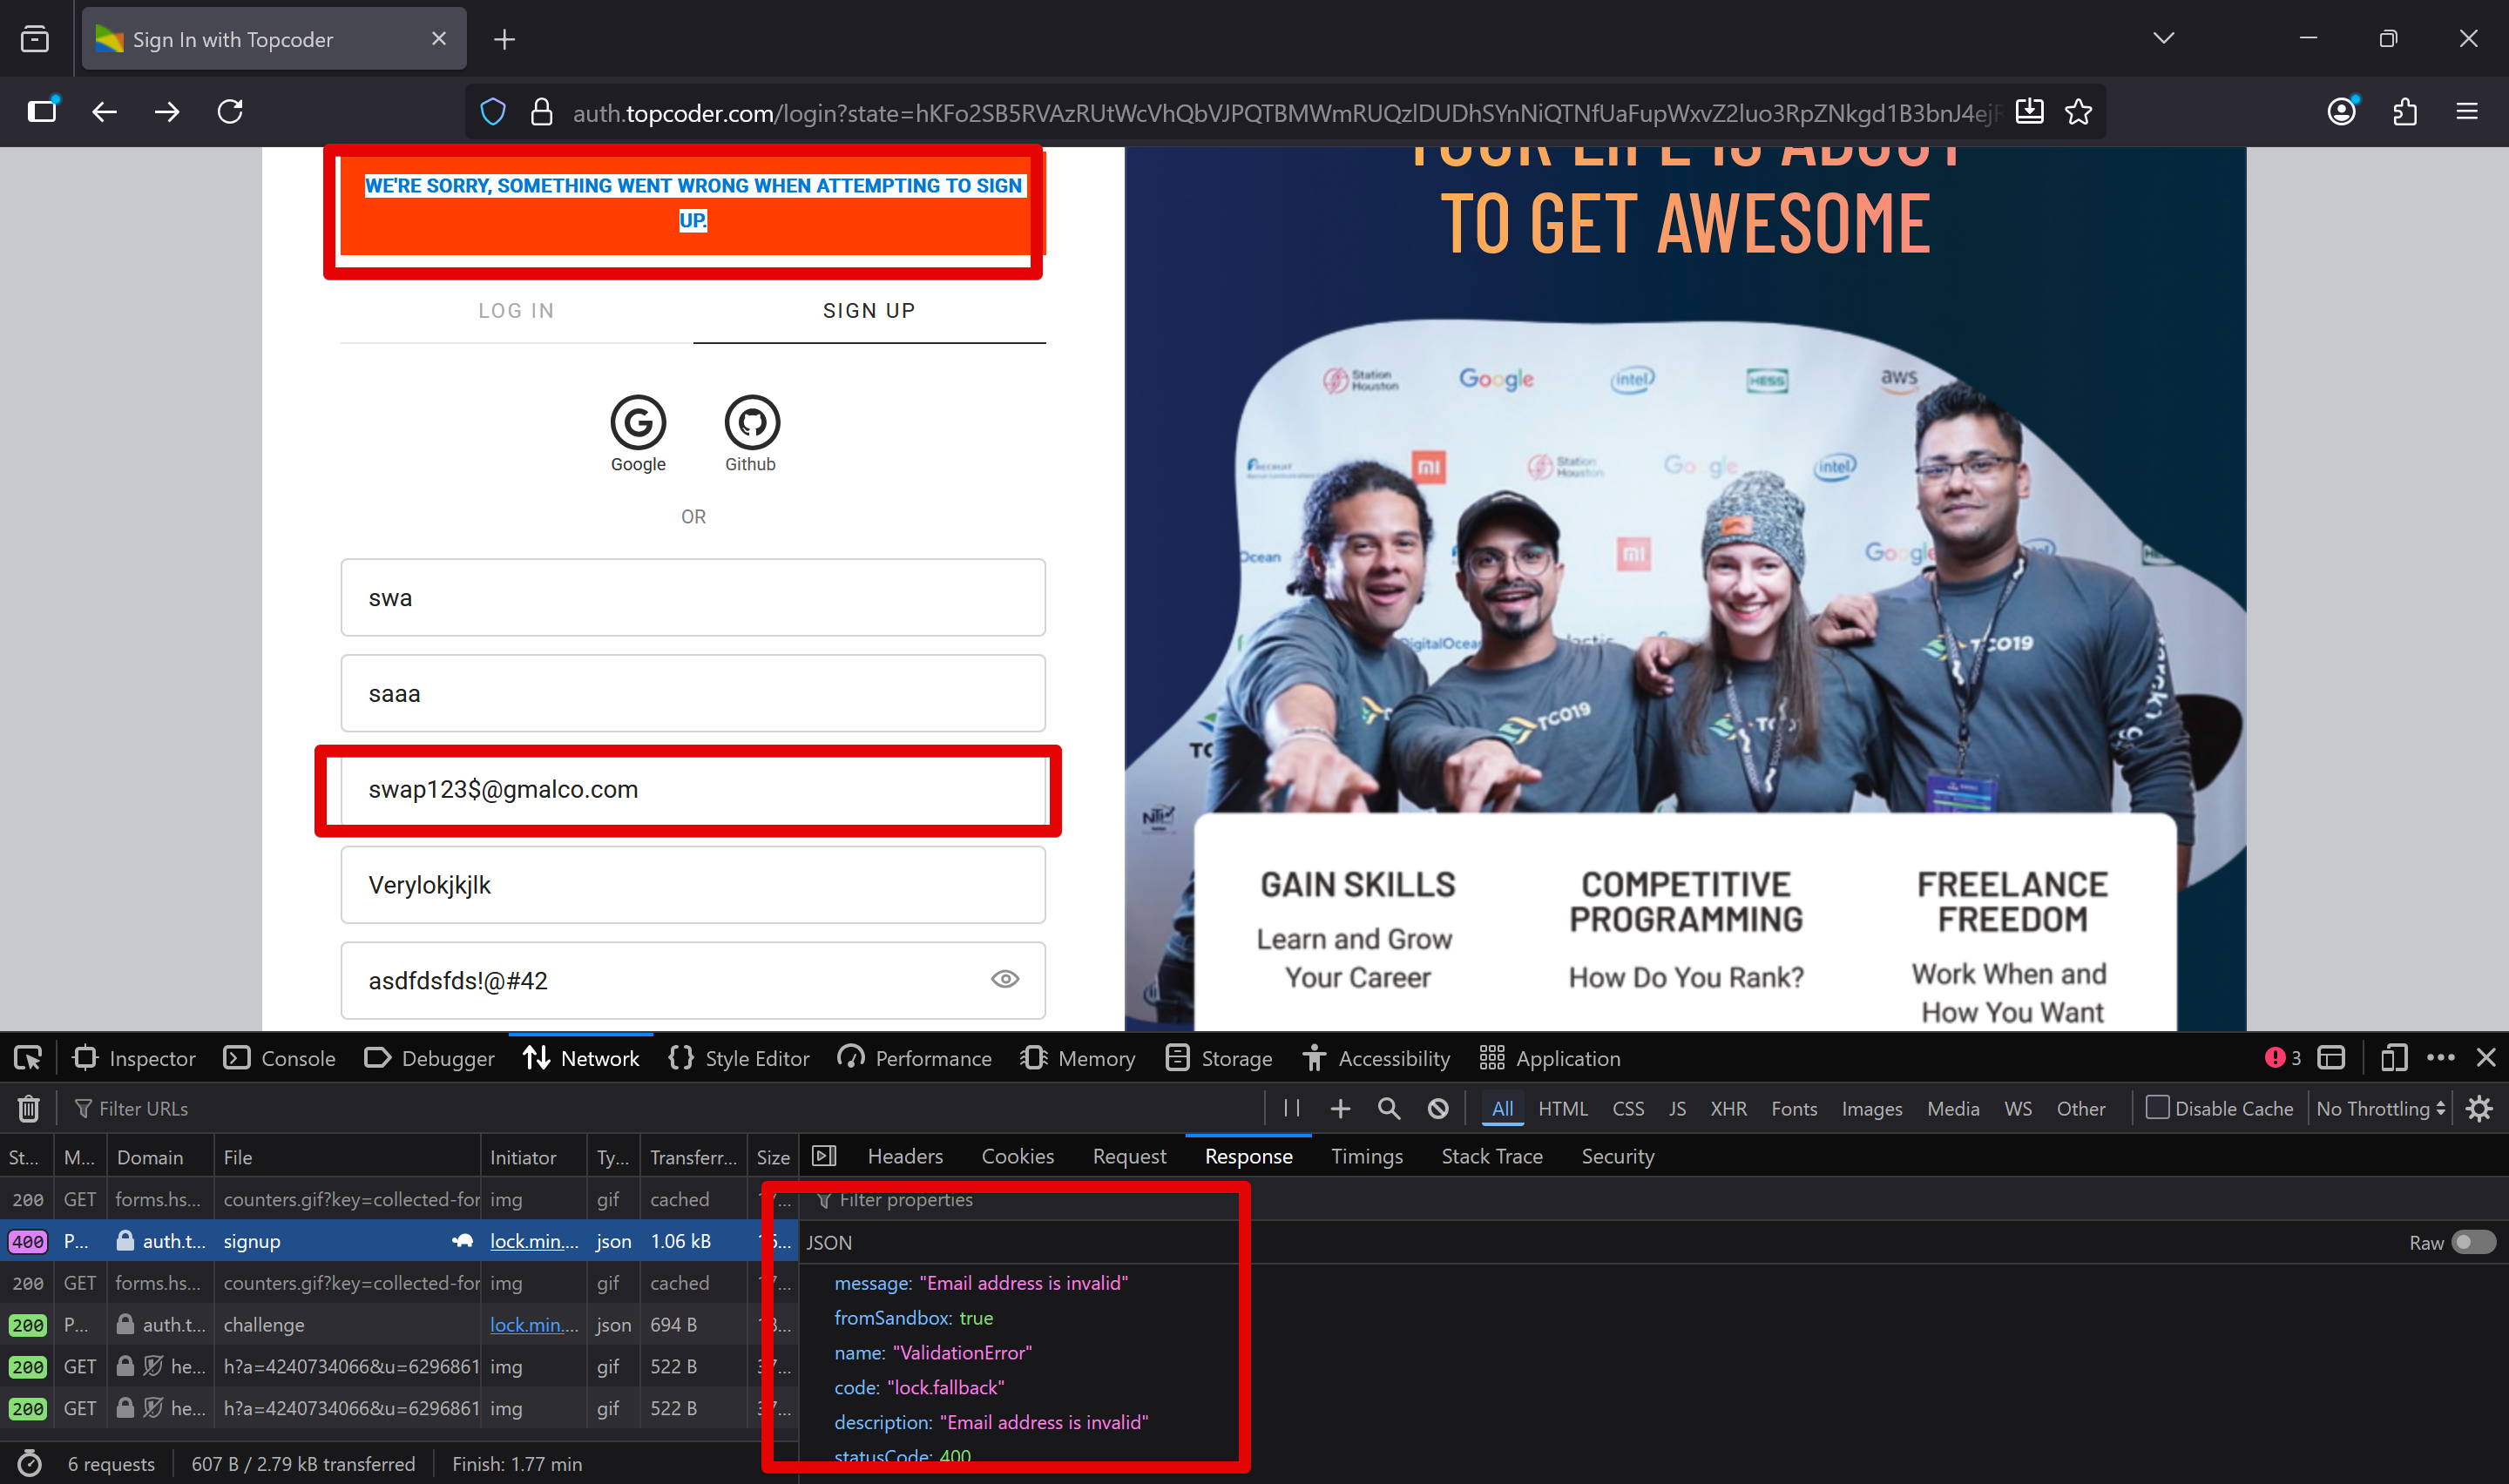Open network search magnifier icon
This screenshot has width=2509, height=1484.
click(1388, 1108)
